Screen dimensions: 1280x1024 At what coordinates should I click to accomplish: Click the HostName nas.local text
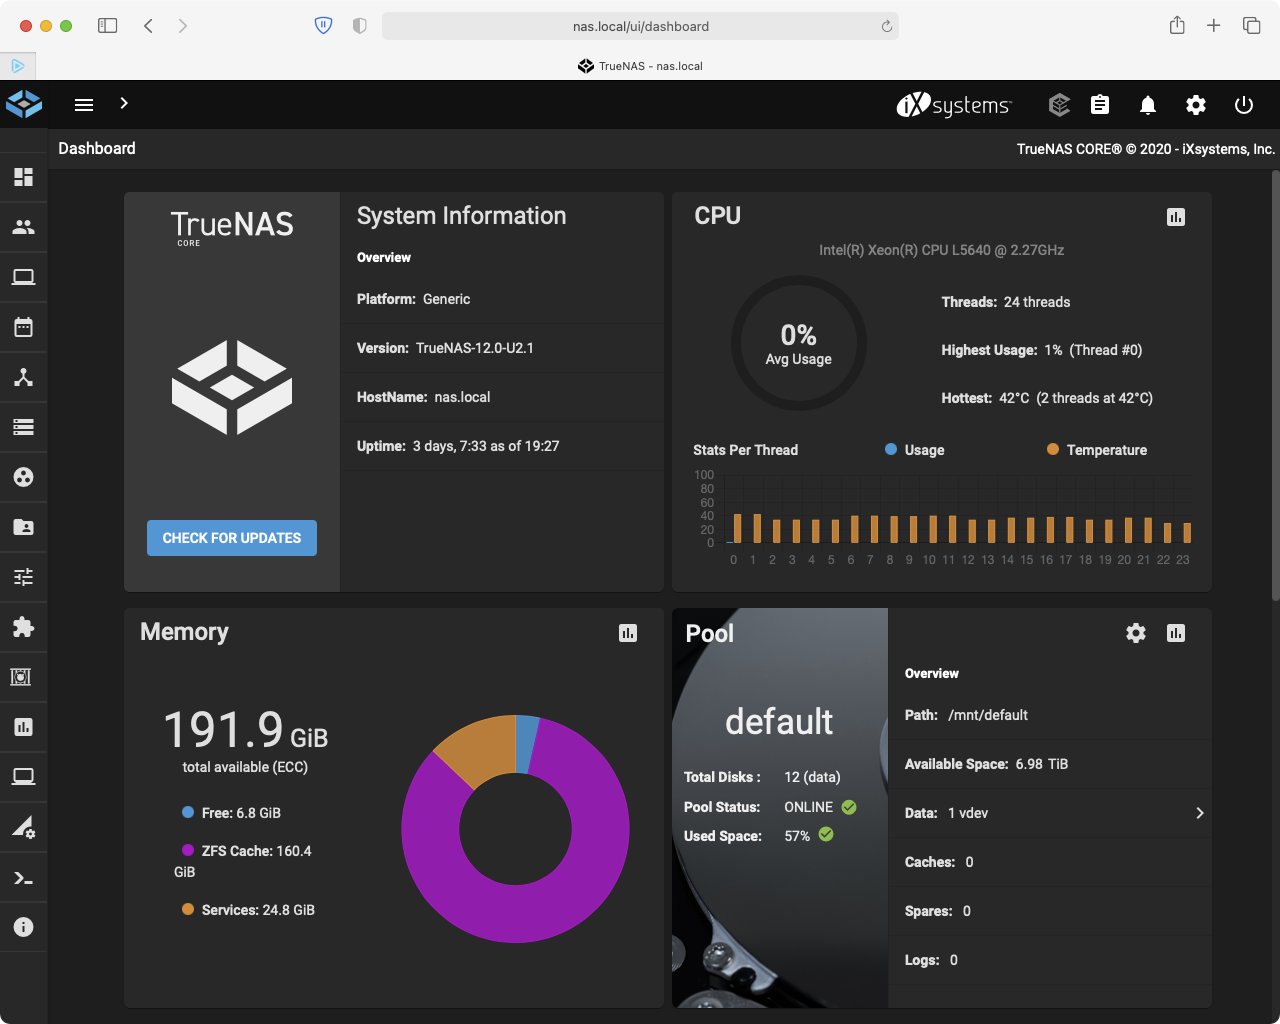pyautogui.click(x=424, y=397)
